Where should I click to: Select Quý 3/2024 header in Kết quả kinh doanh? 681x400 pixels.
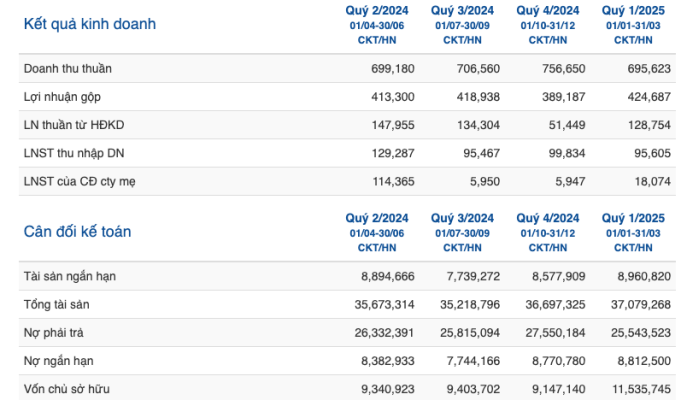463,10
